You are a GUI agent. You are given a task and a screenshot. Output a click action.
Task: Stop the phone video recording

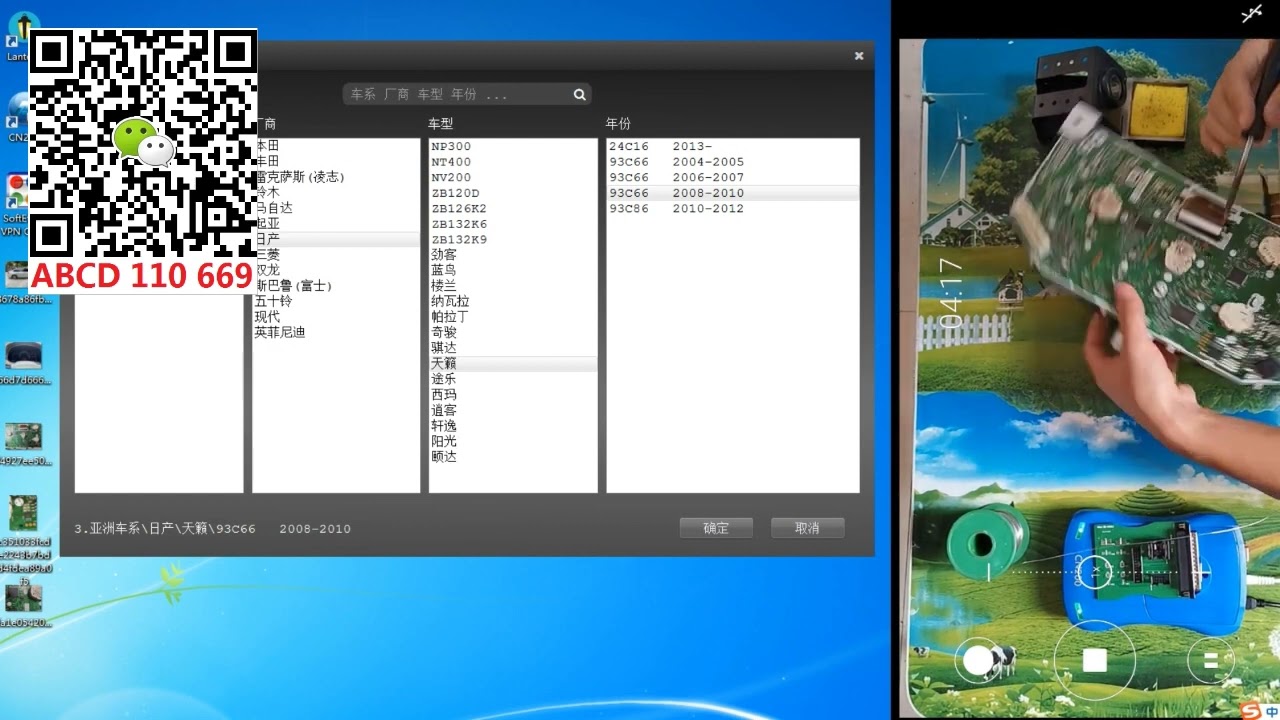click(1095, 660)
